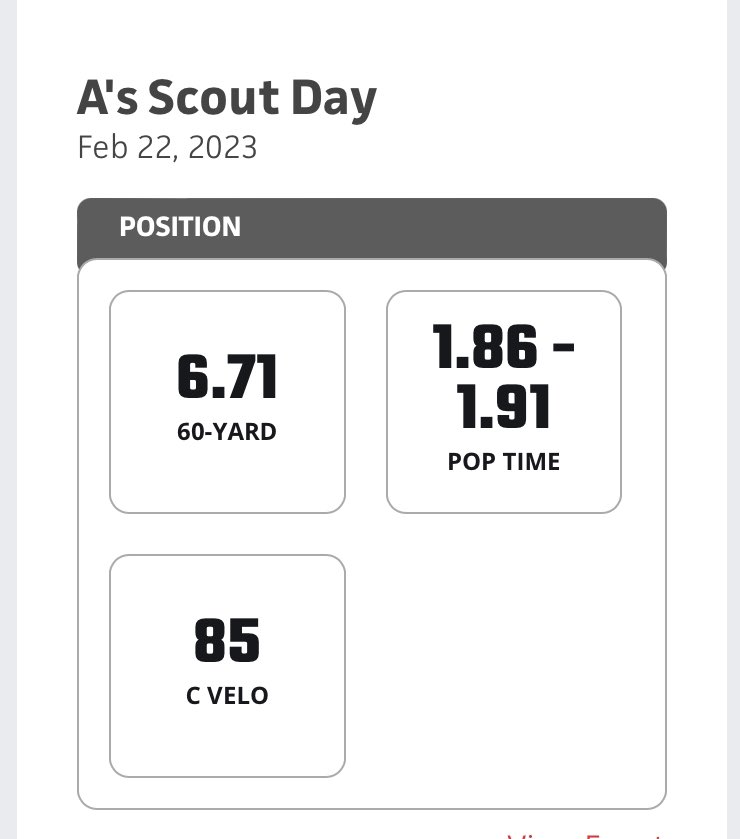The height and width of the screenshot is (839, 740).
Task: Click the Feb 22, 2023 date text
Action: (167, 147)
